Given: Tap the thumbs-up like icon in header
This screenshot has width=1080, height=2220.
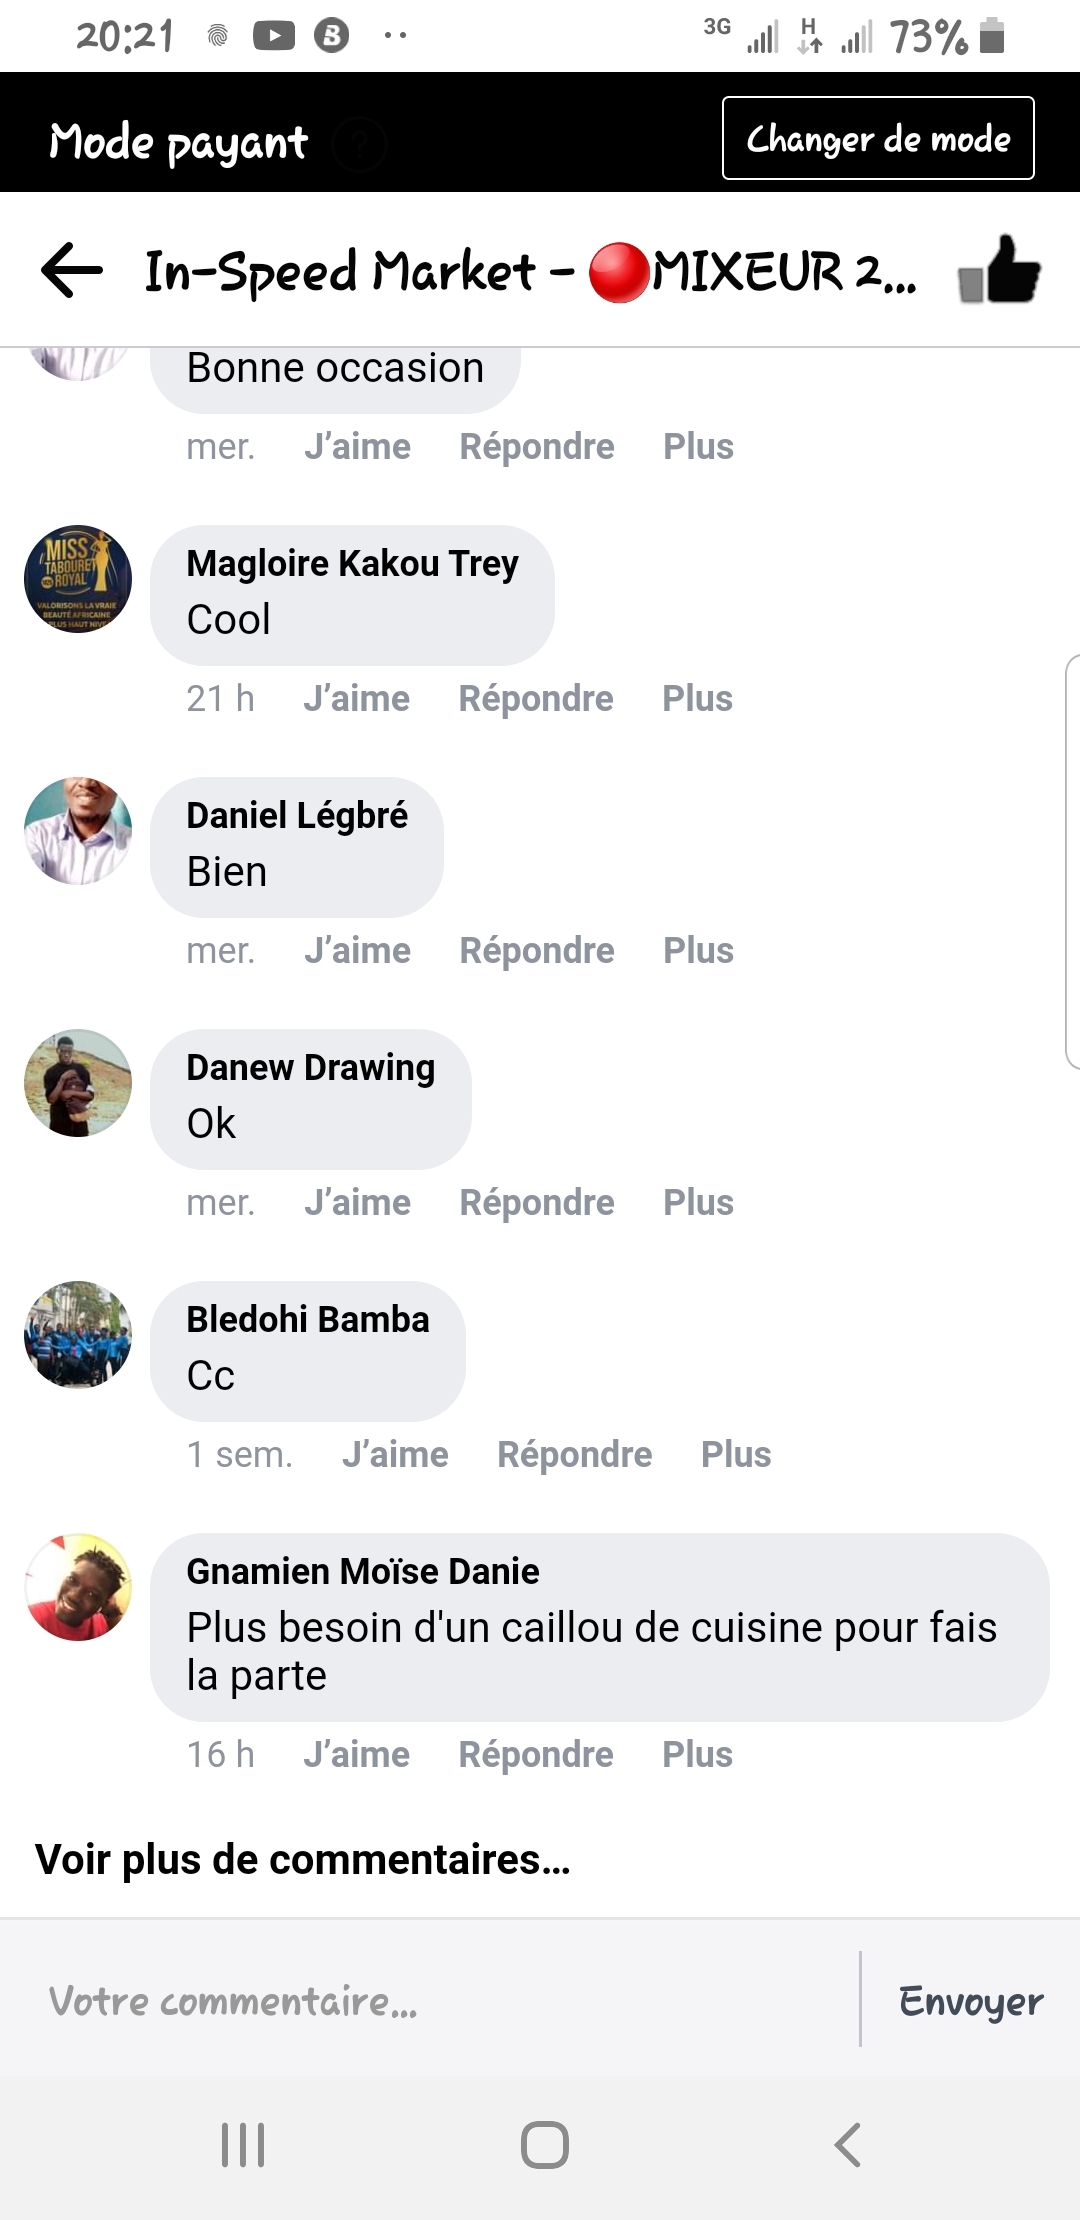Looking at the screenshot, I should (999, 270).
